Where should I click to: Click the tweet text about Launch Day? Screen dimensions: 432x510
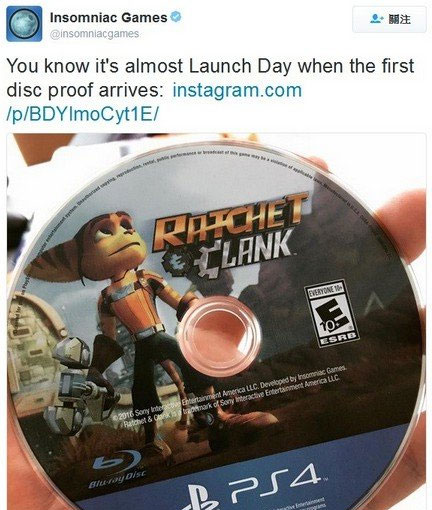pos(211,78)
